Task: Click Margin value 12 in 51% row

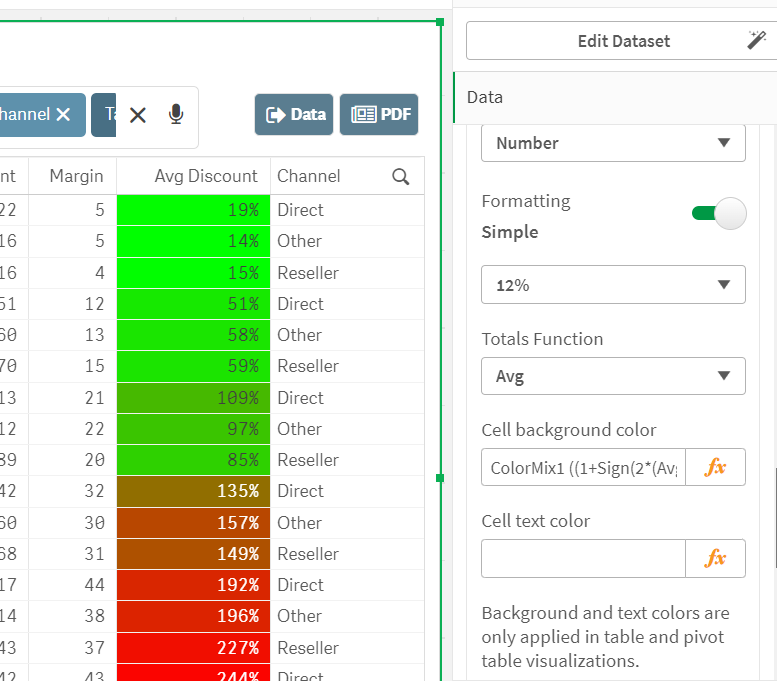Action: 95,304
